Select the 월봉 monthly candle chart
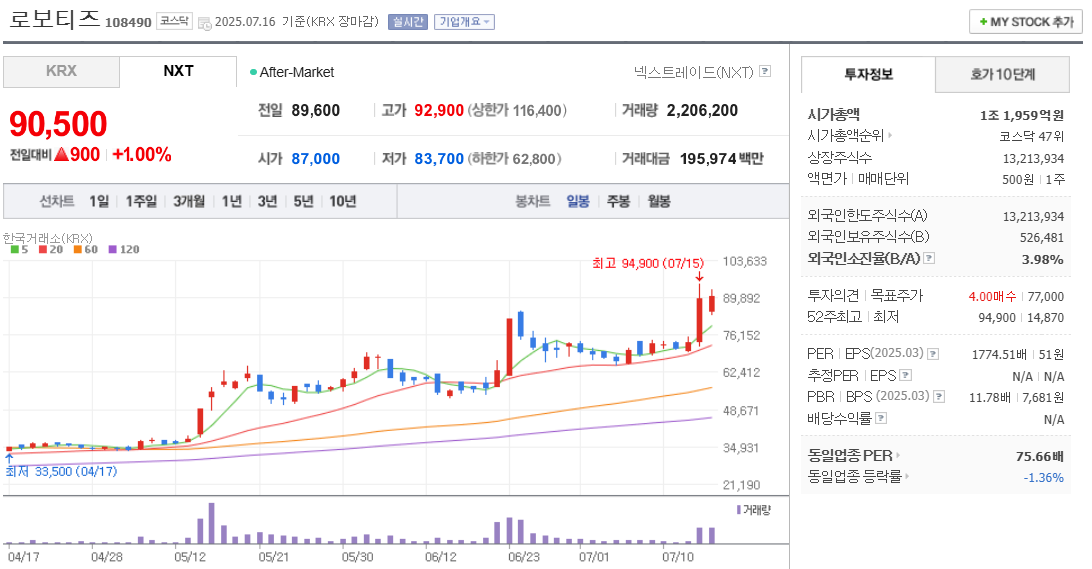The height and width of the screenshot is (569, 1092). (x=659, y=201)
